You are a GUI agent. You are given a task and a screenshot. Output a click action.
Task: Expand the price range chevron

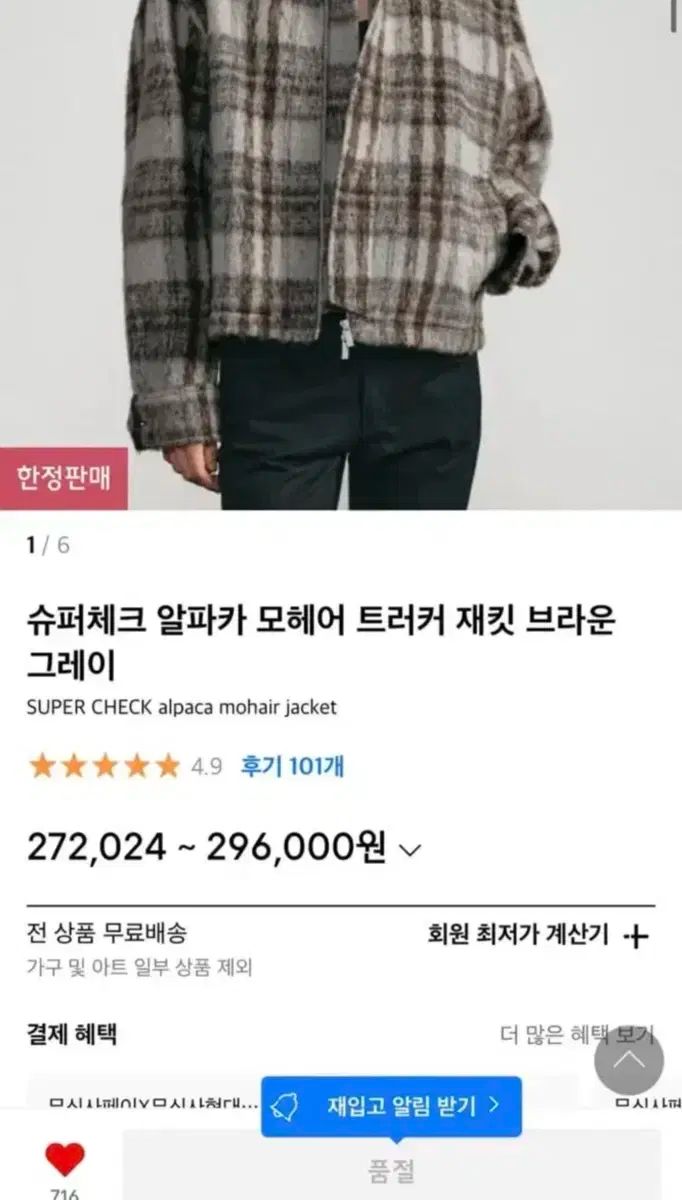[410, 851]
